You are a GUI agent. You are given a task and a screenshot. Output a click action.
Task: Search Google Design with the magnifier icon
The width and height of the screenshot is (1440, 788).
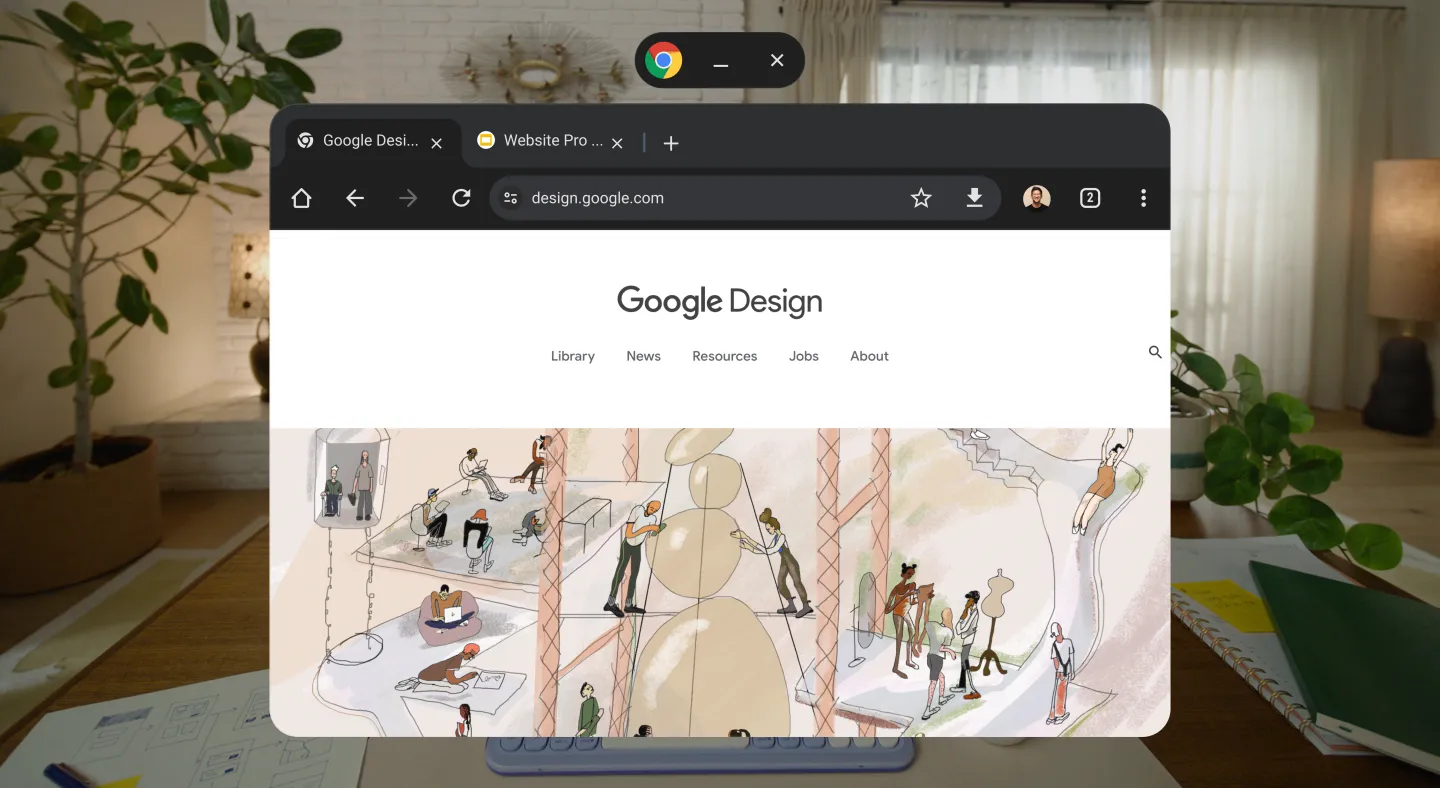(x=1155, y=352)
